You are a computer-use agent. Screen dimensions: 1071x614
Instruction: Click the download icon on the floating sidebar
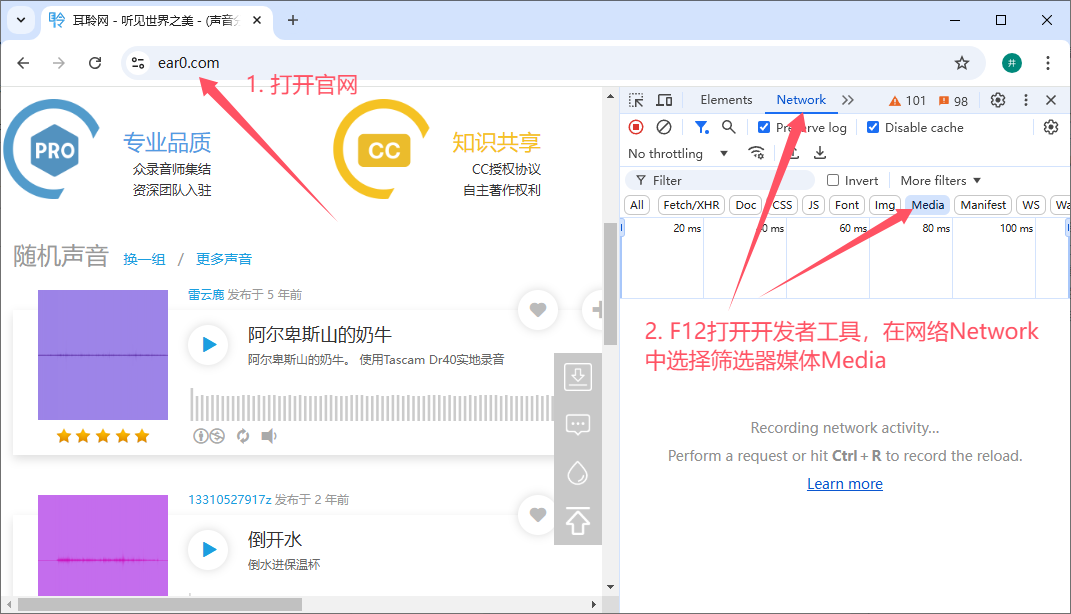pos(578,376)
